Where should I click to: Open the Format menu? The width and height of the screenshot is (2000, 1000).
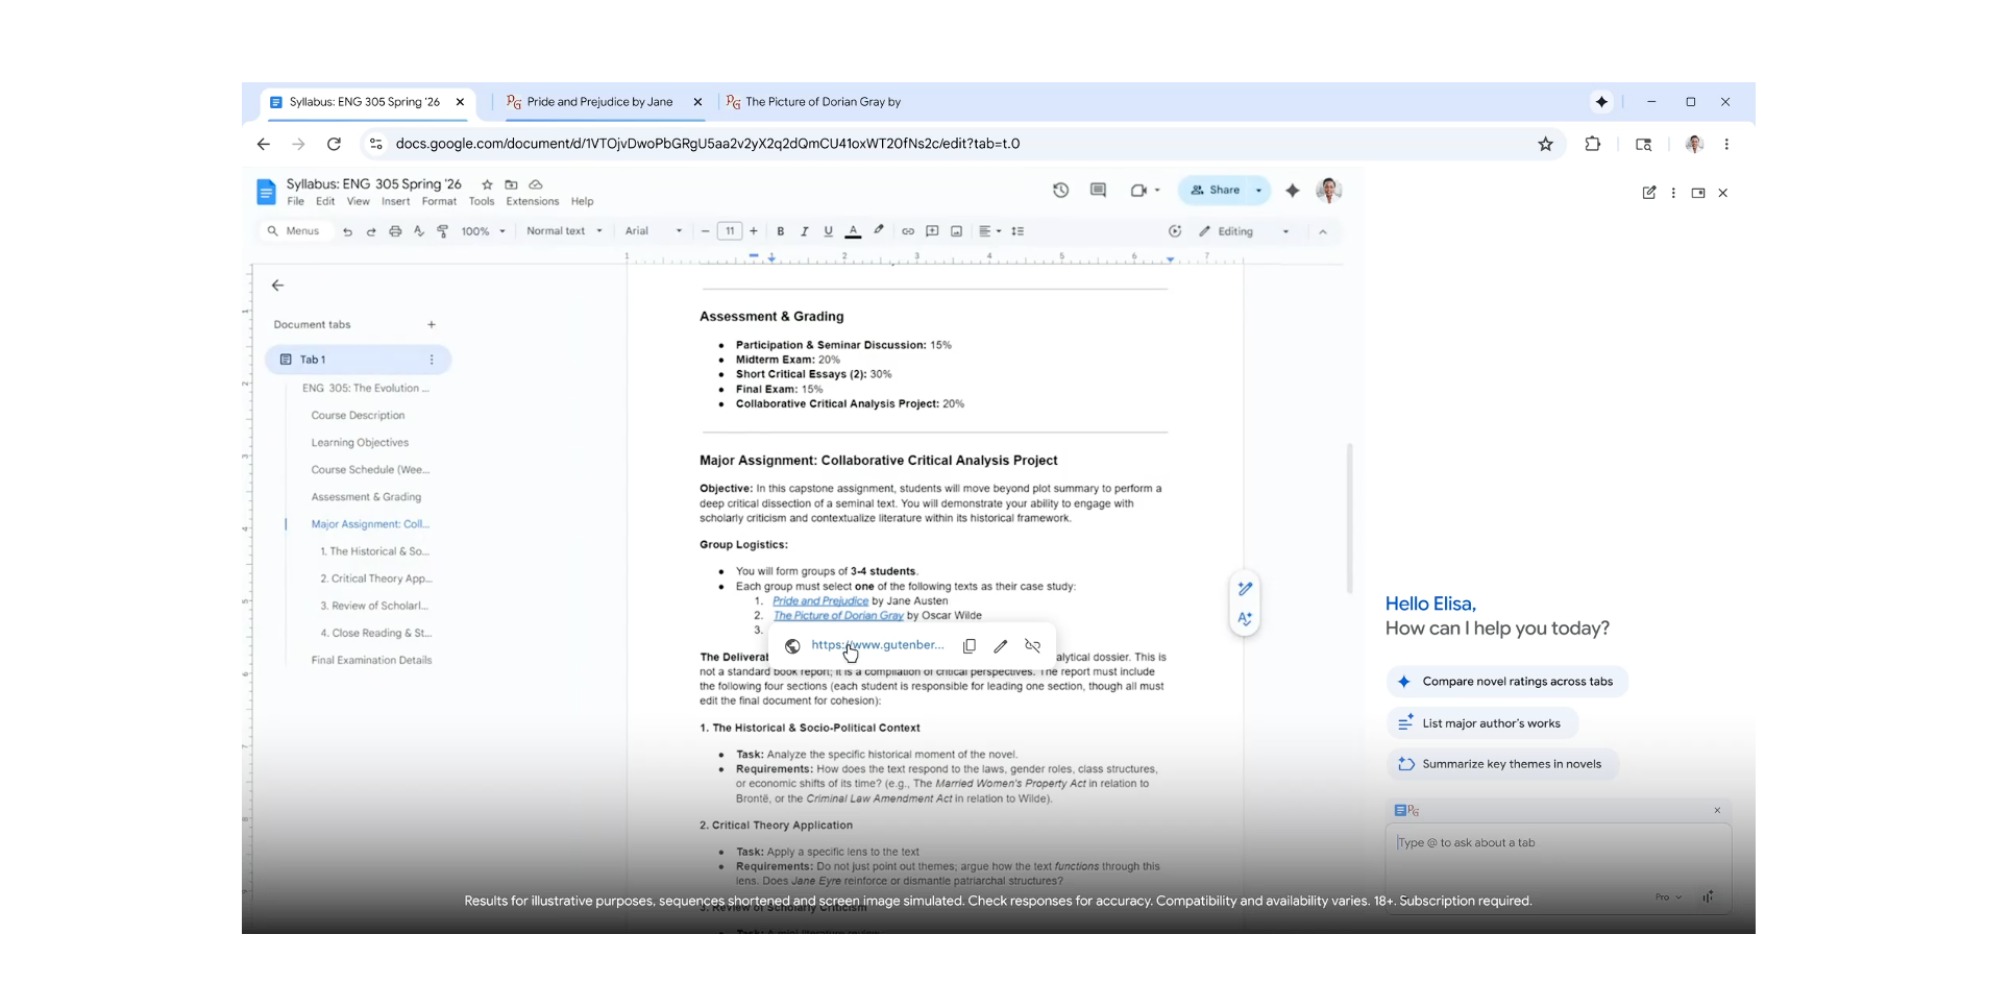[x=439, y=201]
